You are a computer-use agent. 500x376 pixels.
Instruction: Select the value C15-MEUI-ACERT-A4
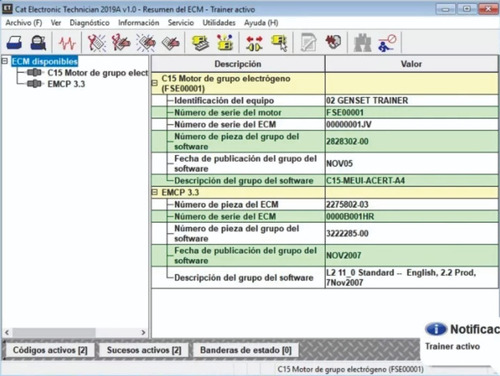coord(366,181)
